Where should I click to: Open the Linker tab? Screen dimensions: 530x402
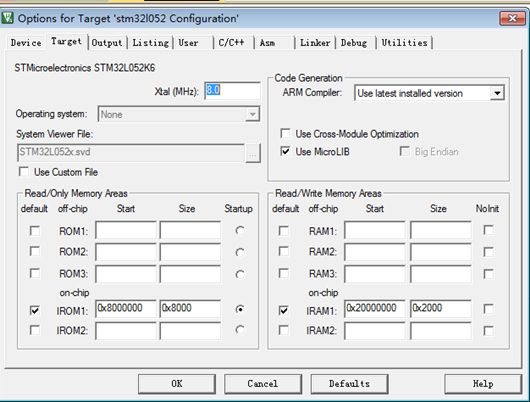click(x=315, y=43)
